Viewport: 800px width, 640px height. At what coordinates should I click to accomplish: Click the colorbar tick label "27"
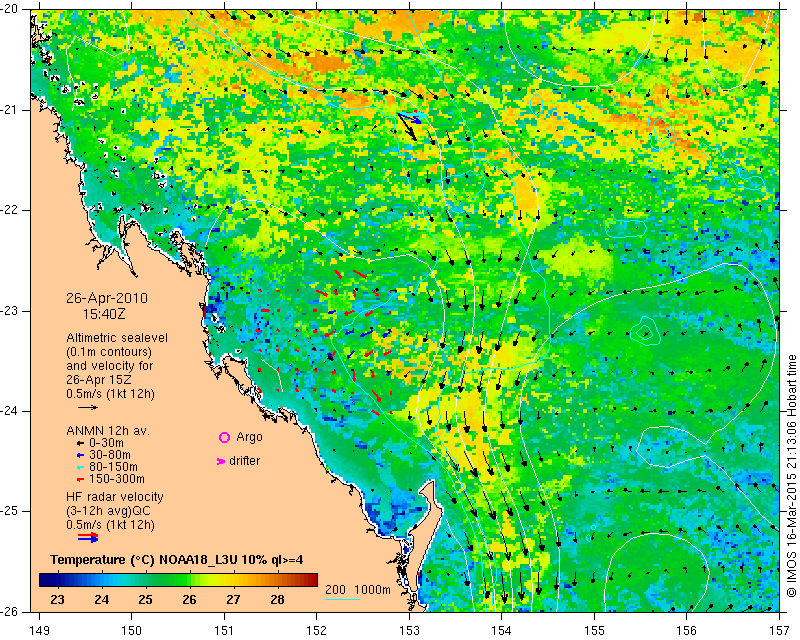233,599
